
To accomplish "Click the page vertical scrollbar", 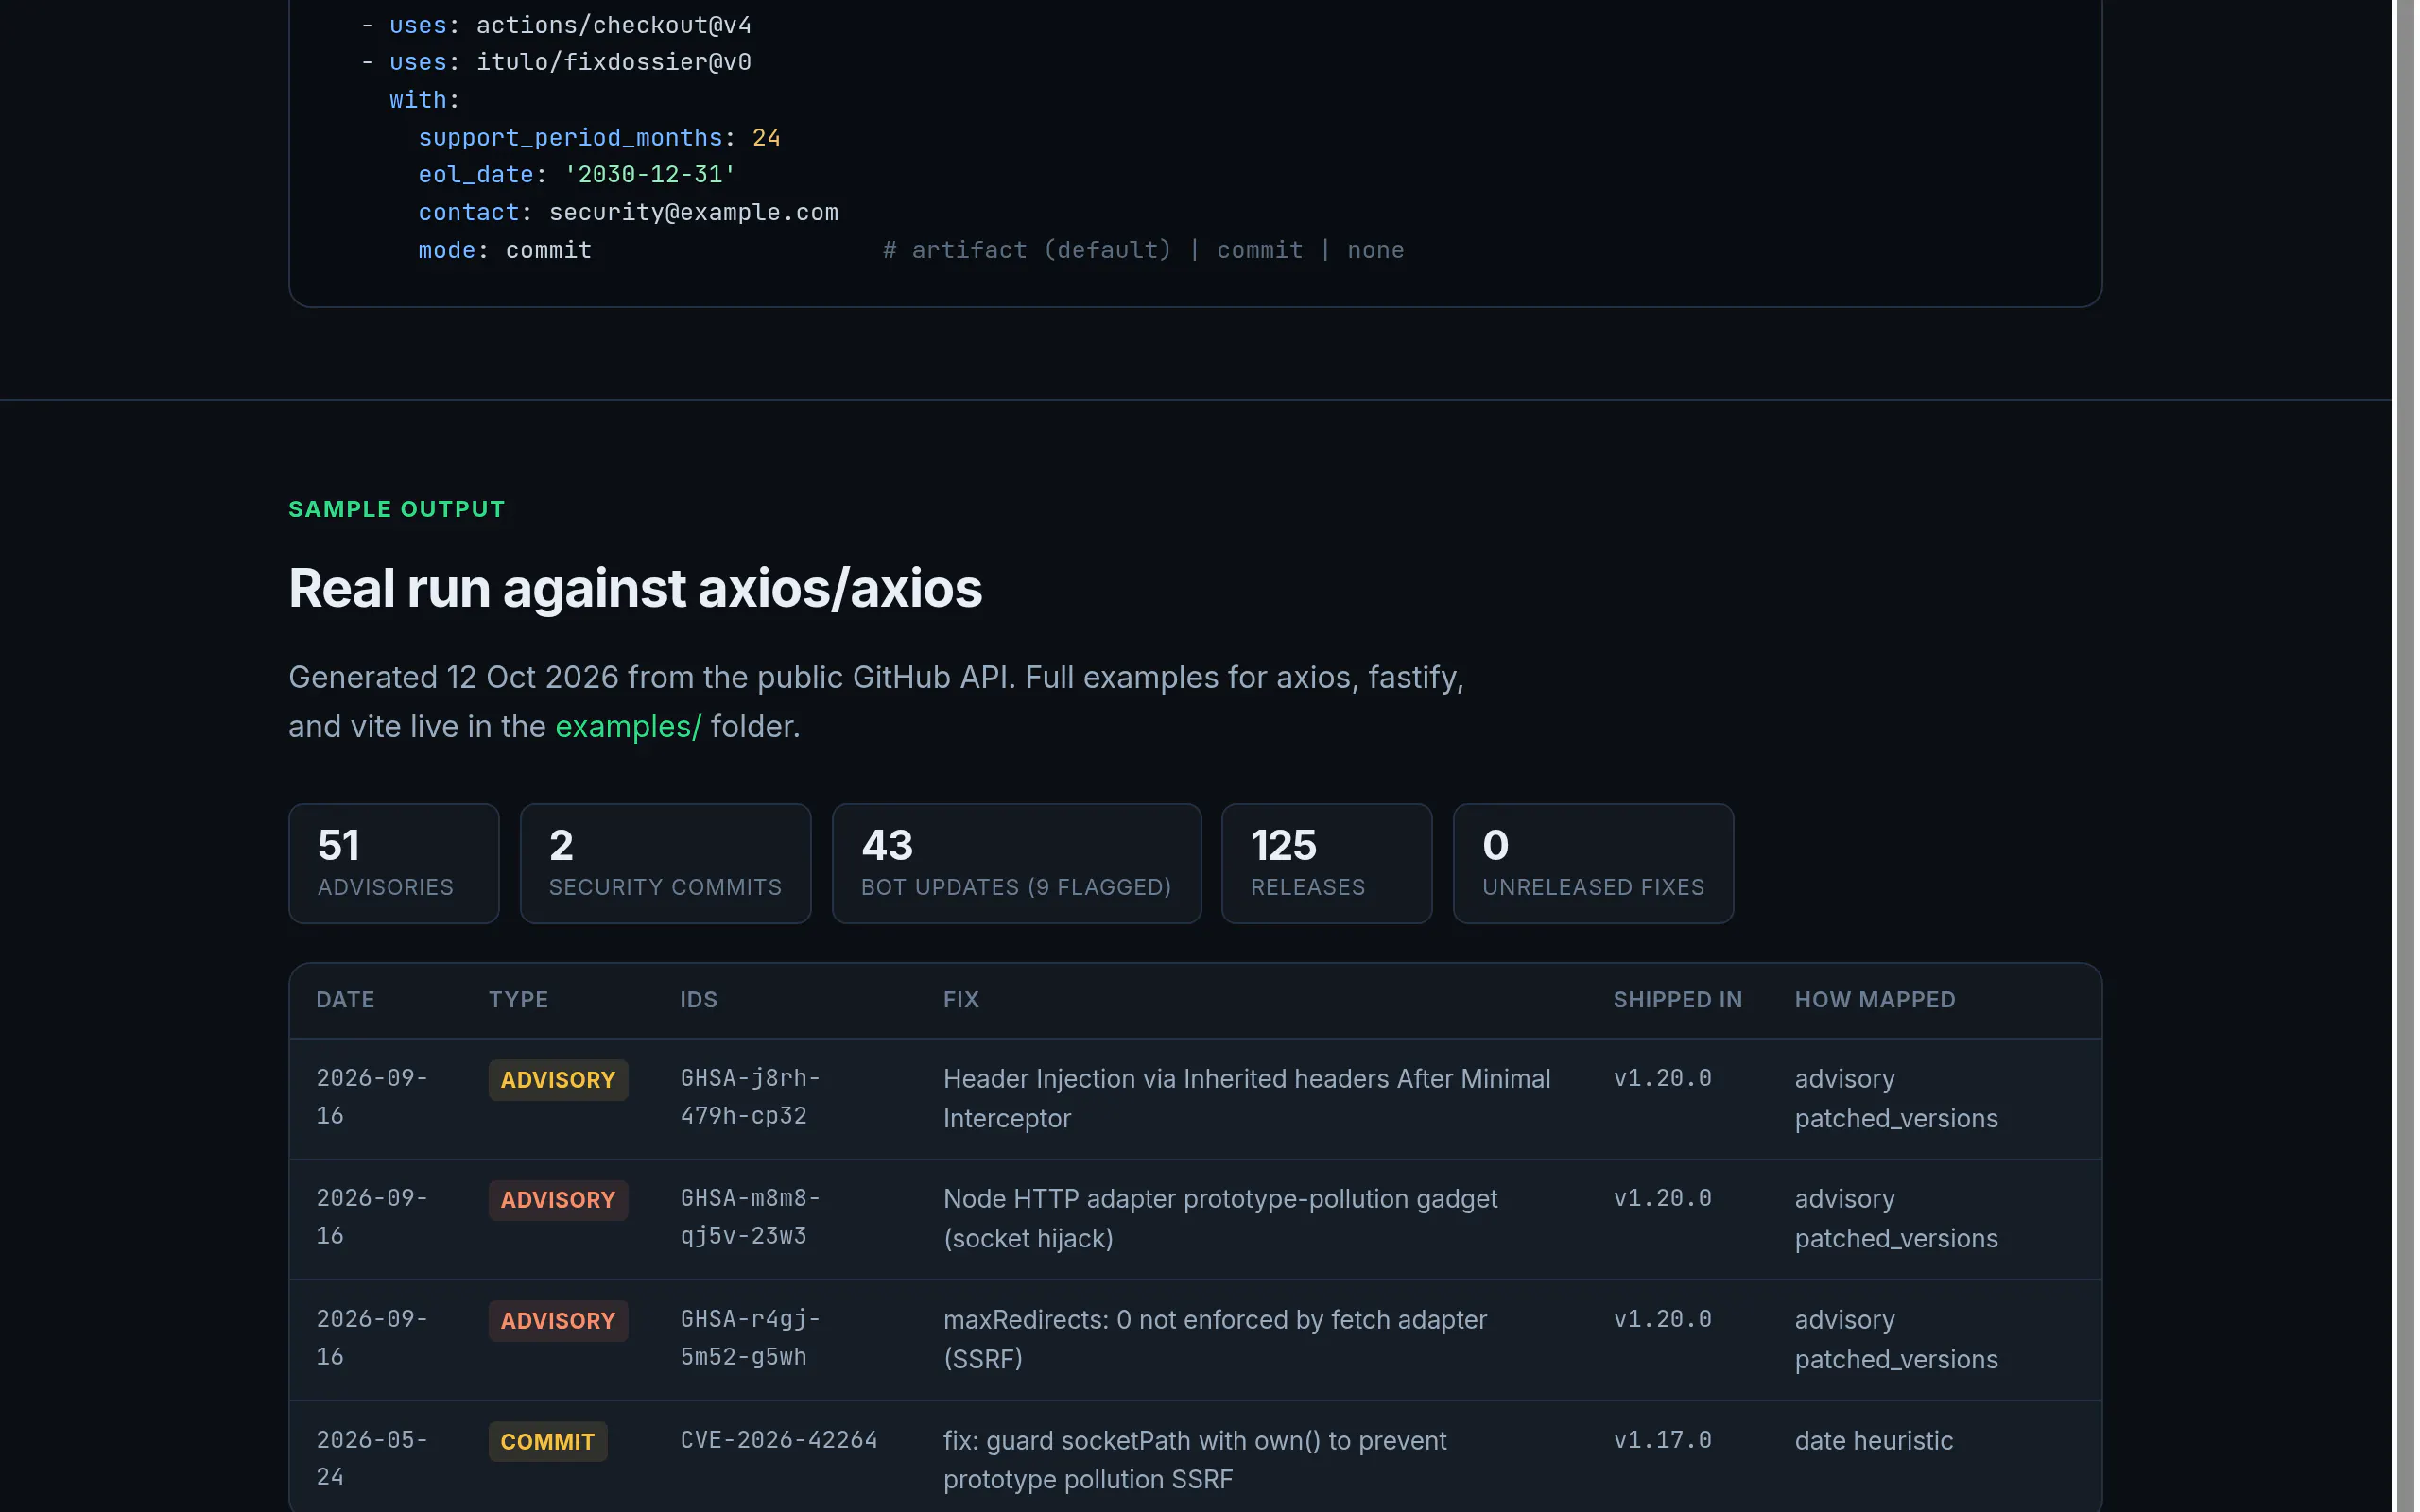I will [x=2406, y=756].
